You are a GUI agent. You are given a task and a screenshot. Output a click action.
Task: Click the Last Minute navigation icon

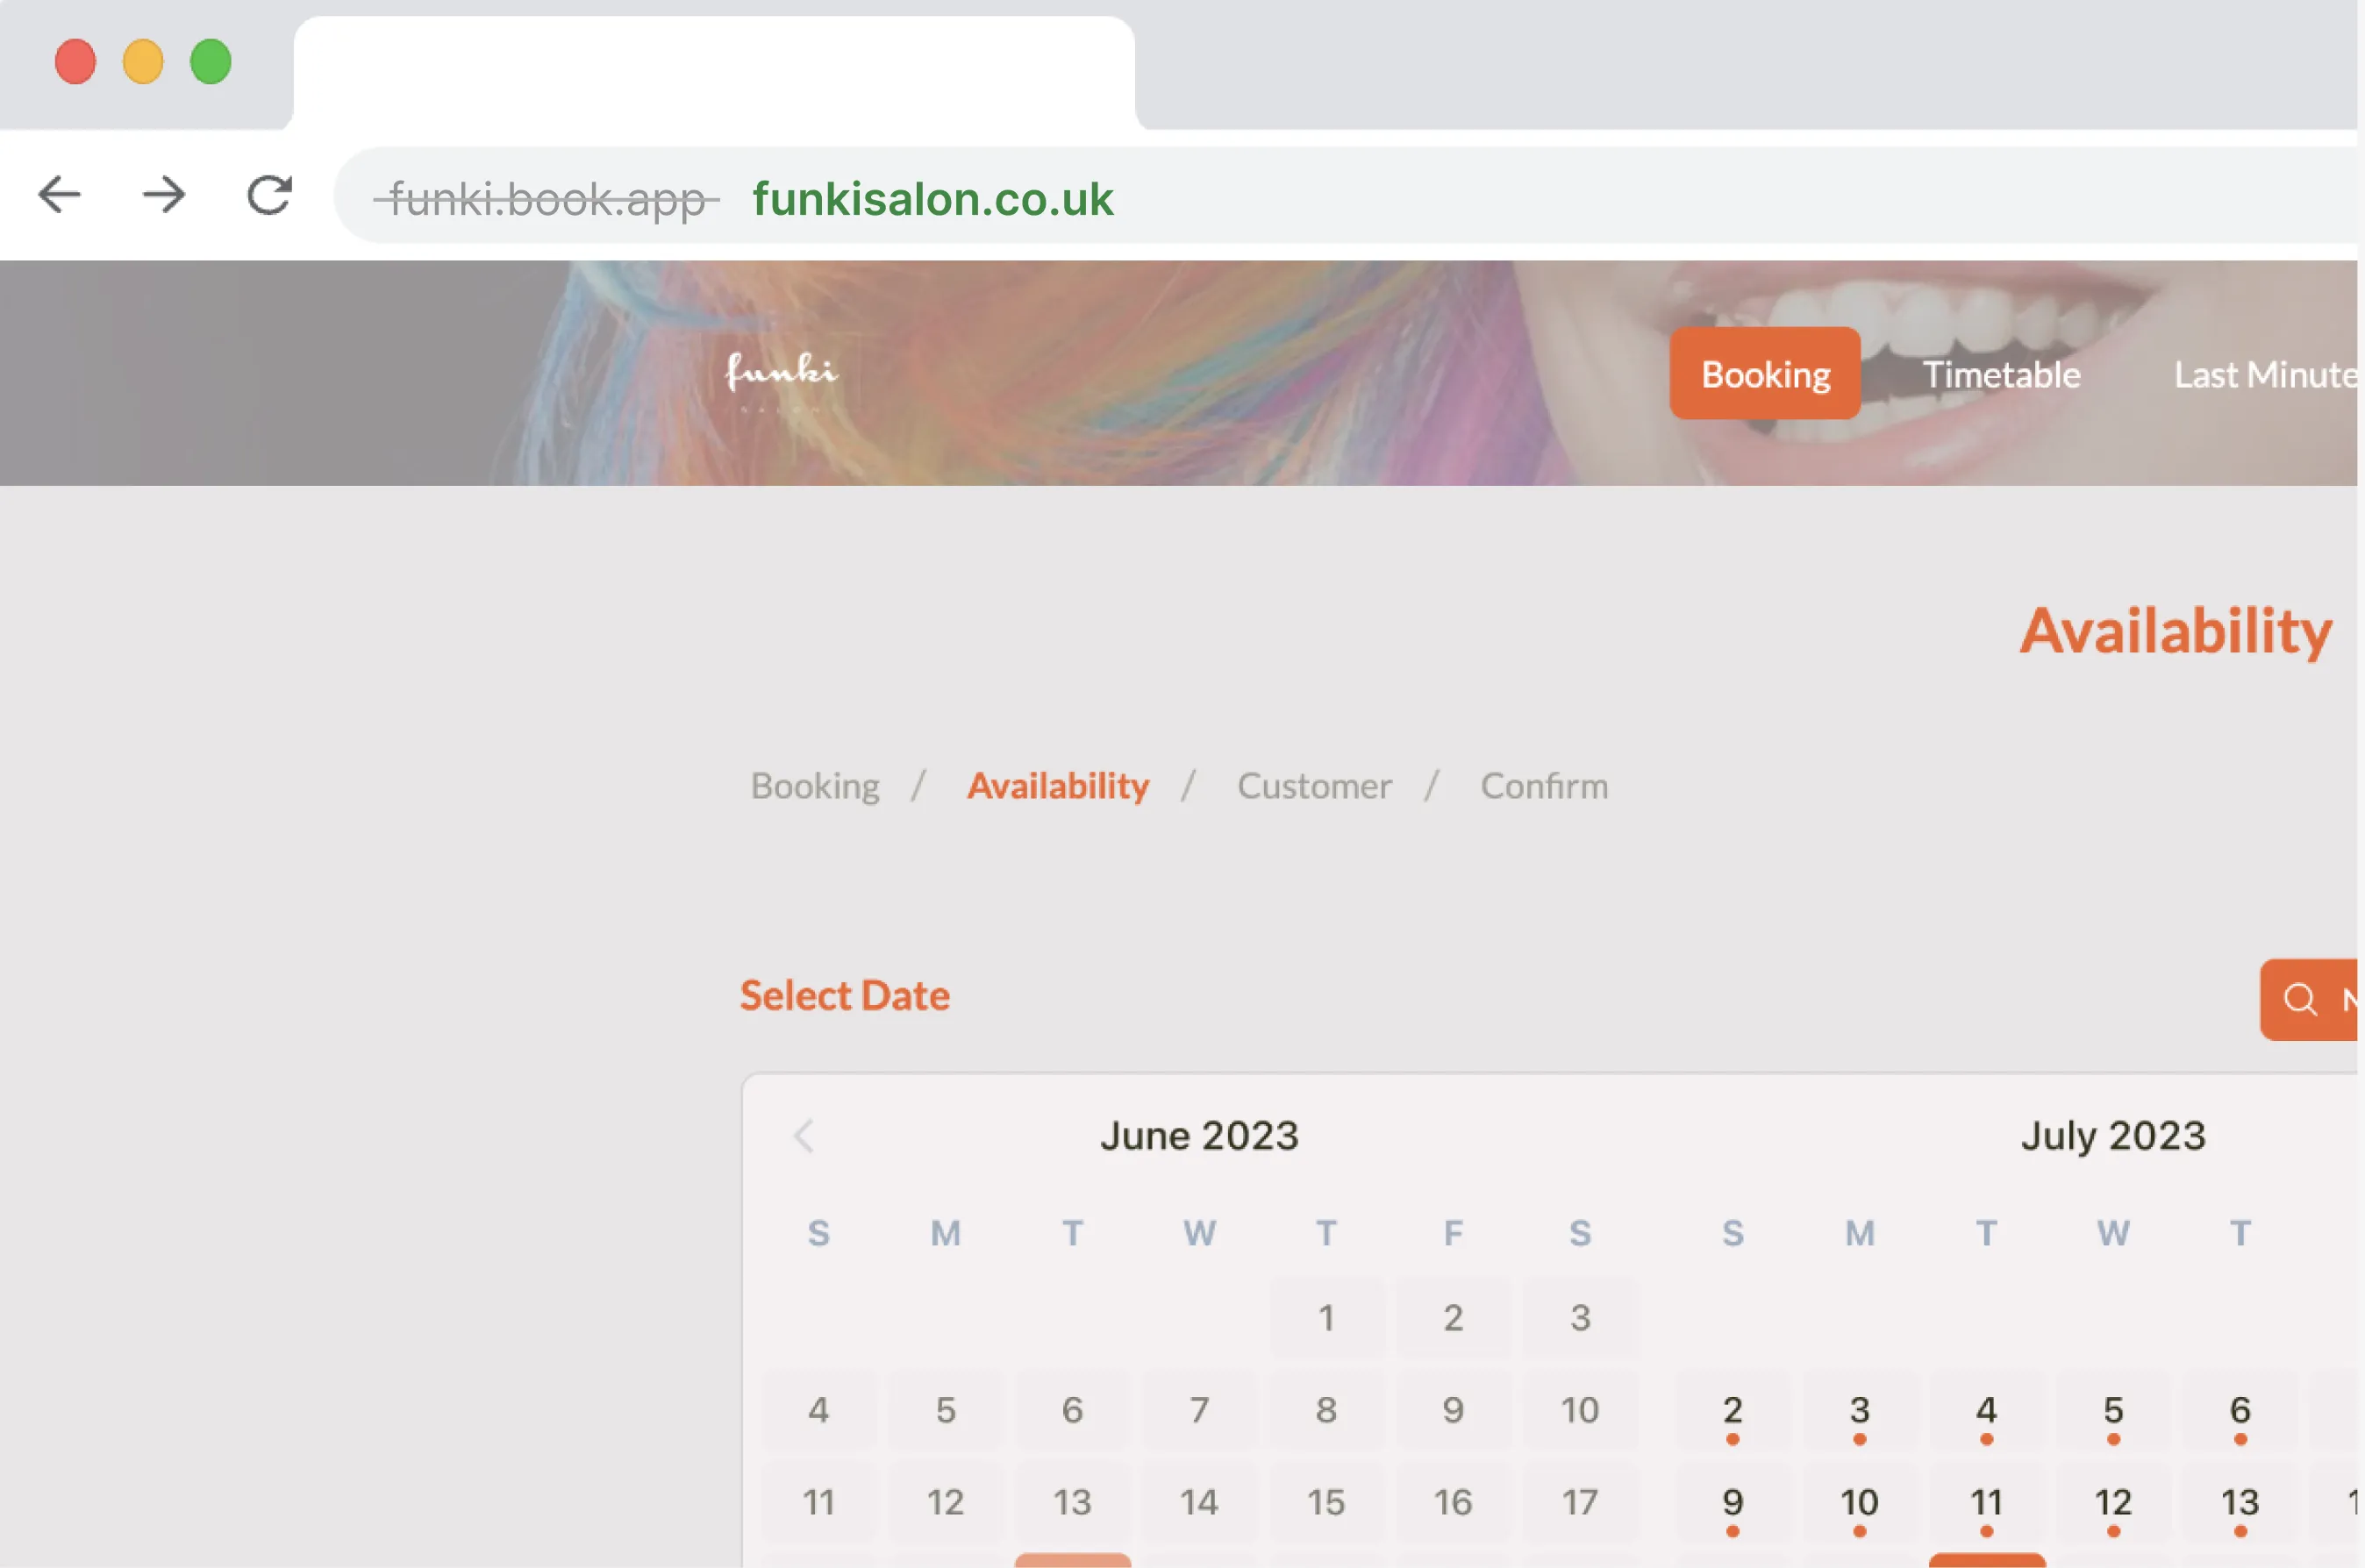coord(2269,371)
